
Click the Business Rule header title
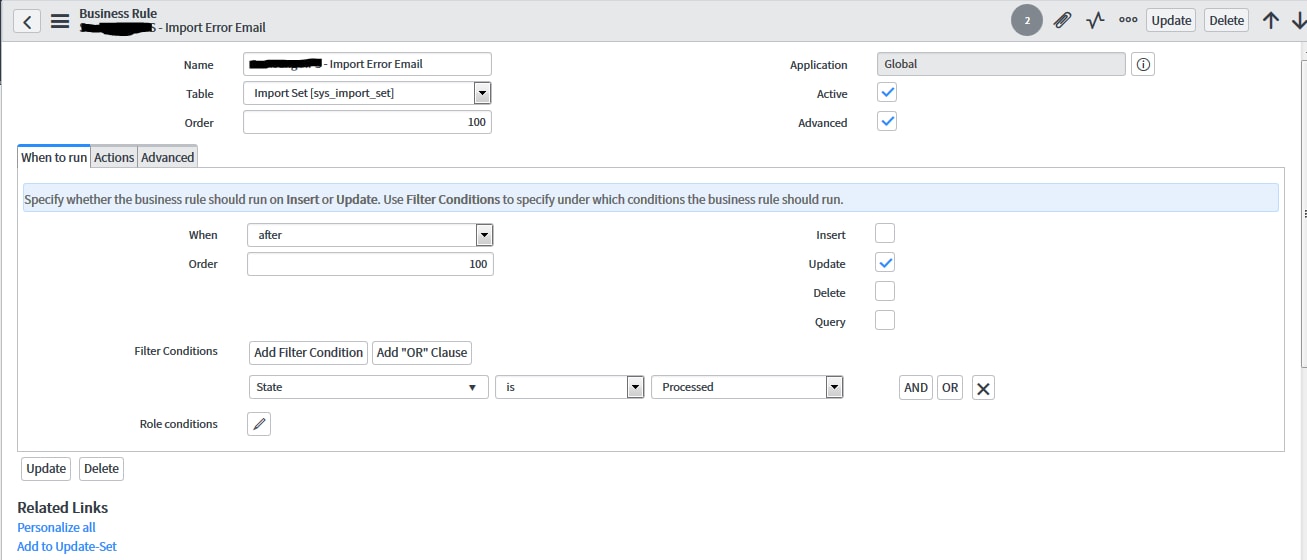point(118,13)
